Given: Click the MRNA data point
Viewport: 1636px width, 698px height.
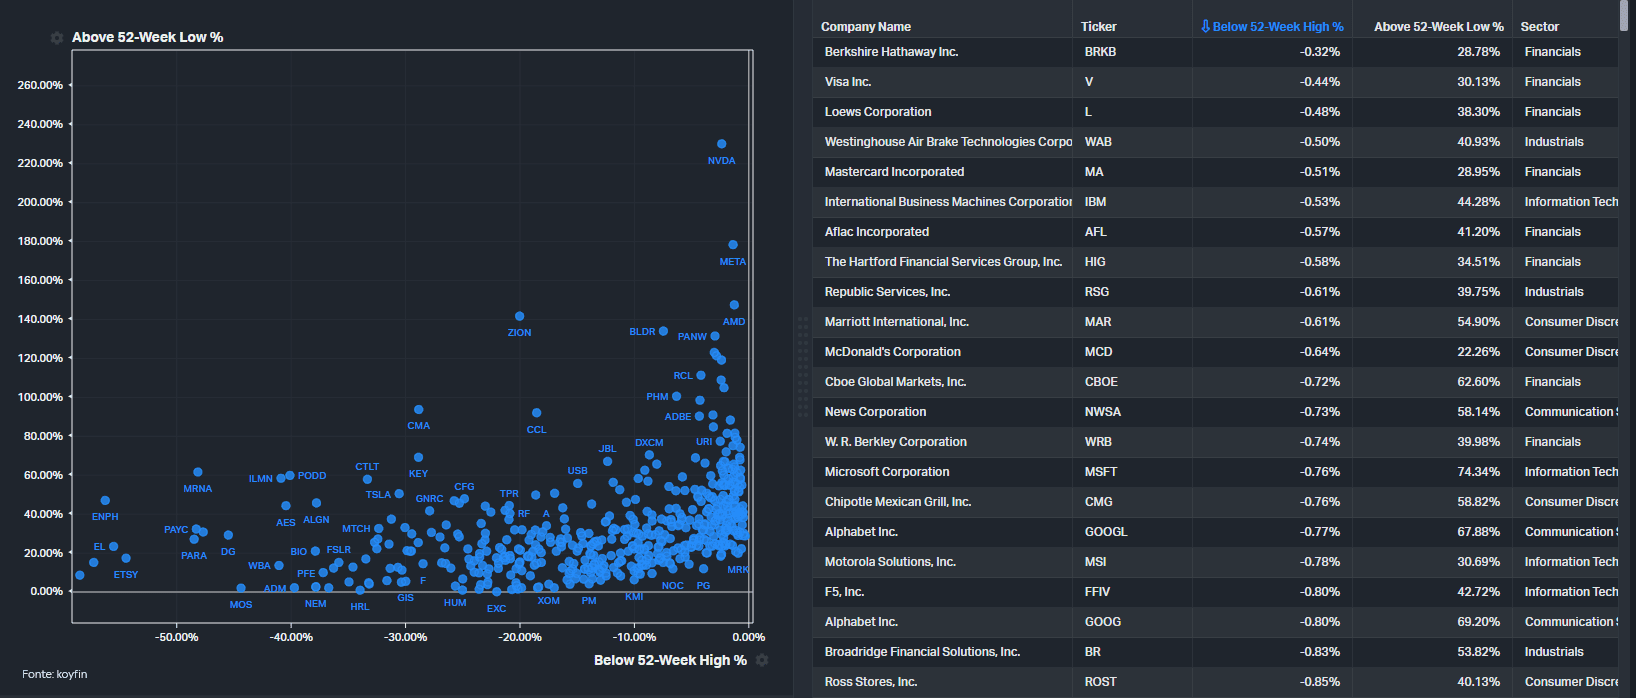Looking at the screenshot, I should 198,472.
